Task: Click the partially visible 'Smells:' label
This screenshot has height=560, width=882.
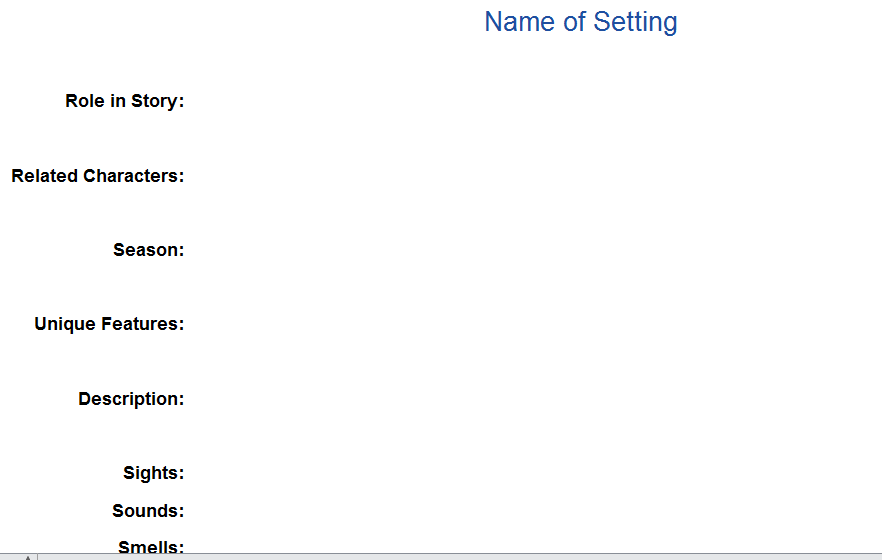Action: 150,546
